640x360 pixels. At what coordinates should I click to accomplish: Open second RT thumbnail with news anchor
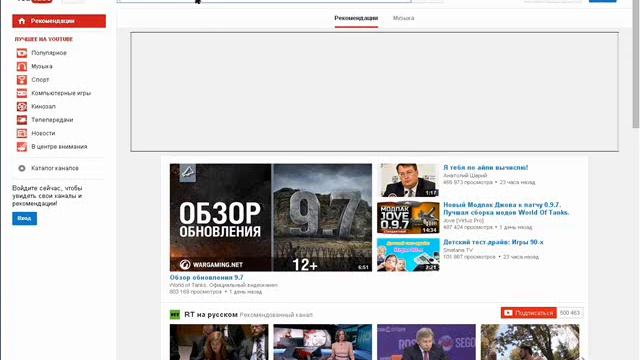322,342
